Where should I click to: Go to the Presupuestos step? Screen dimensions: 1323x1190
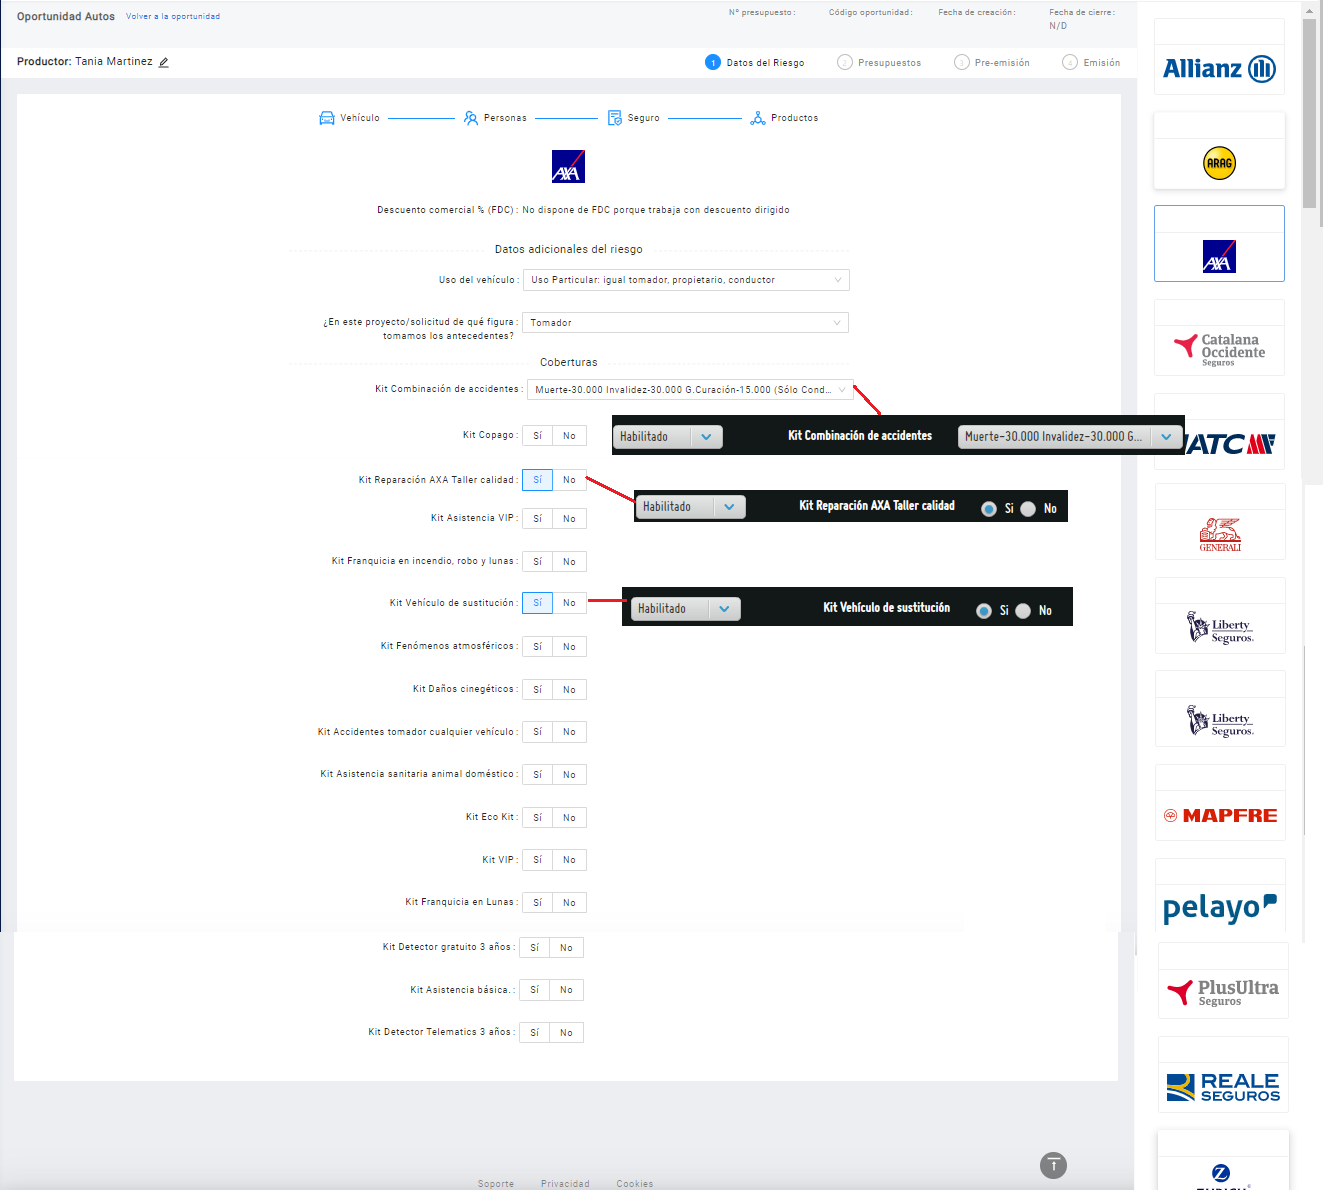tap(879, 62)
